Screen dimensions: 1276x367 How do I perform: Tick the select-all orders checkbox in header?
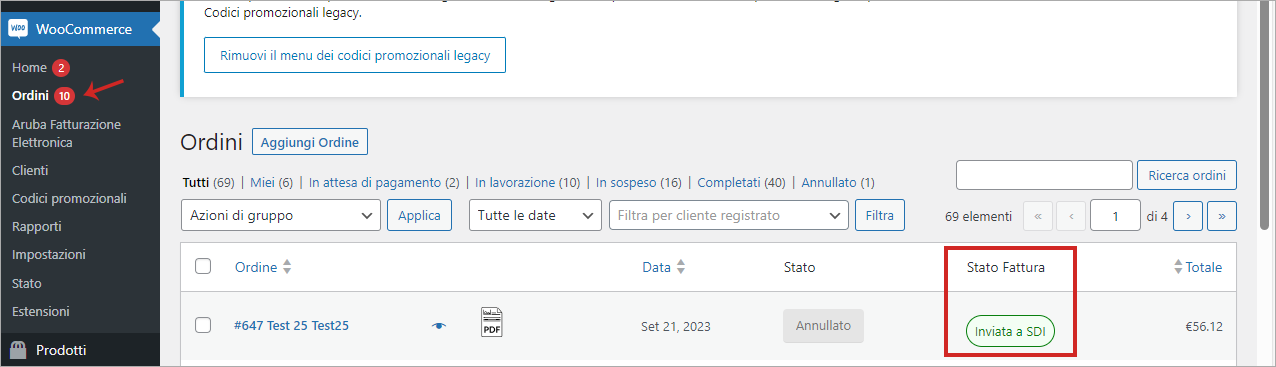click(x=203, y=266)
